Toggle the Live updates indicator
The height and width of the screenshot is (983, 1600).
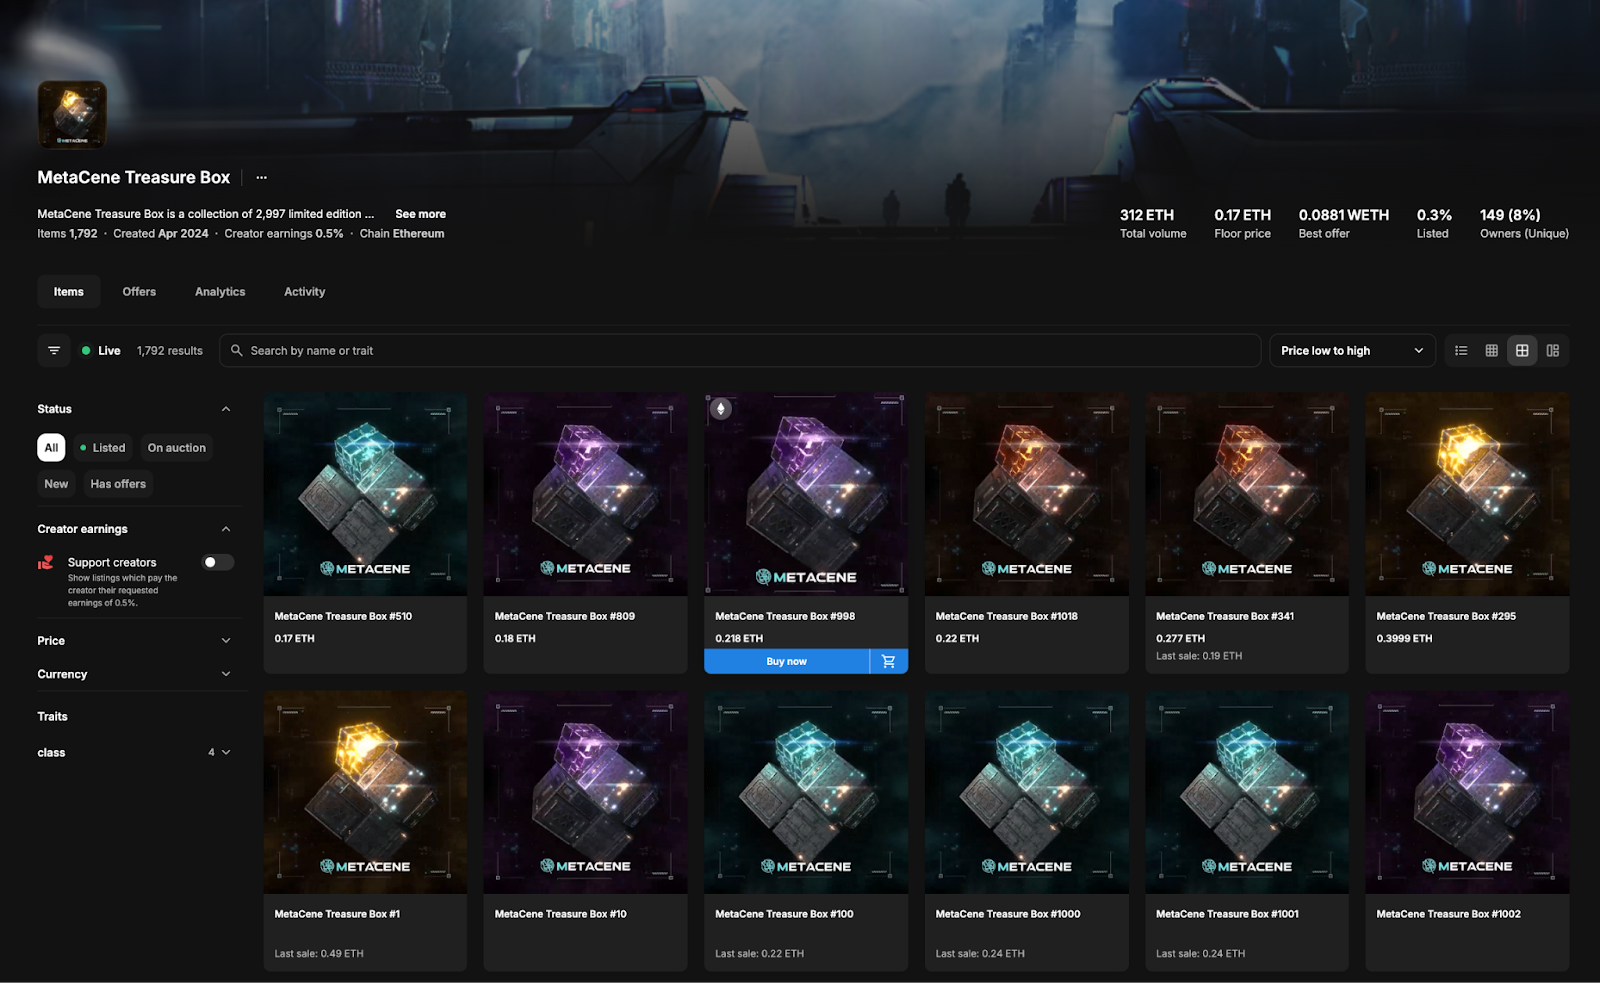(x=101, y=351)
